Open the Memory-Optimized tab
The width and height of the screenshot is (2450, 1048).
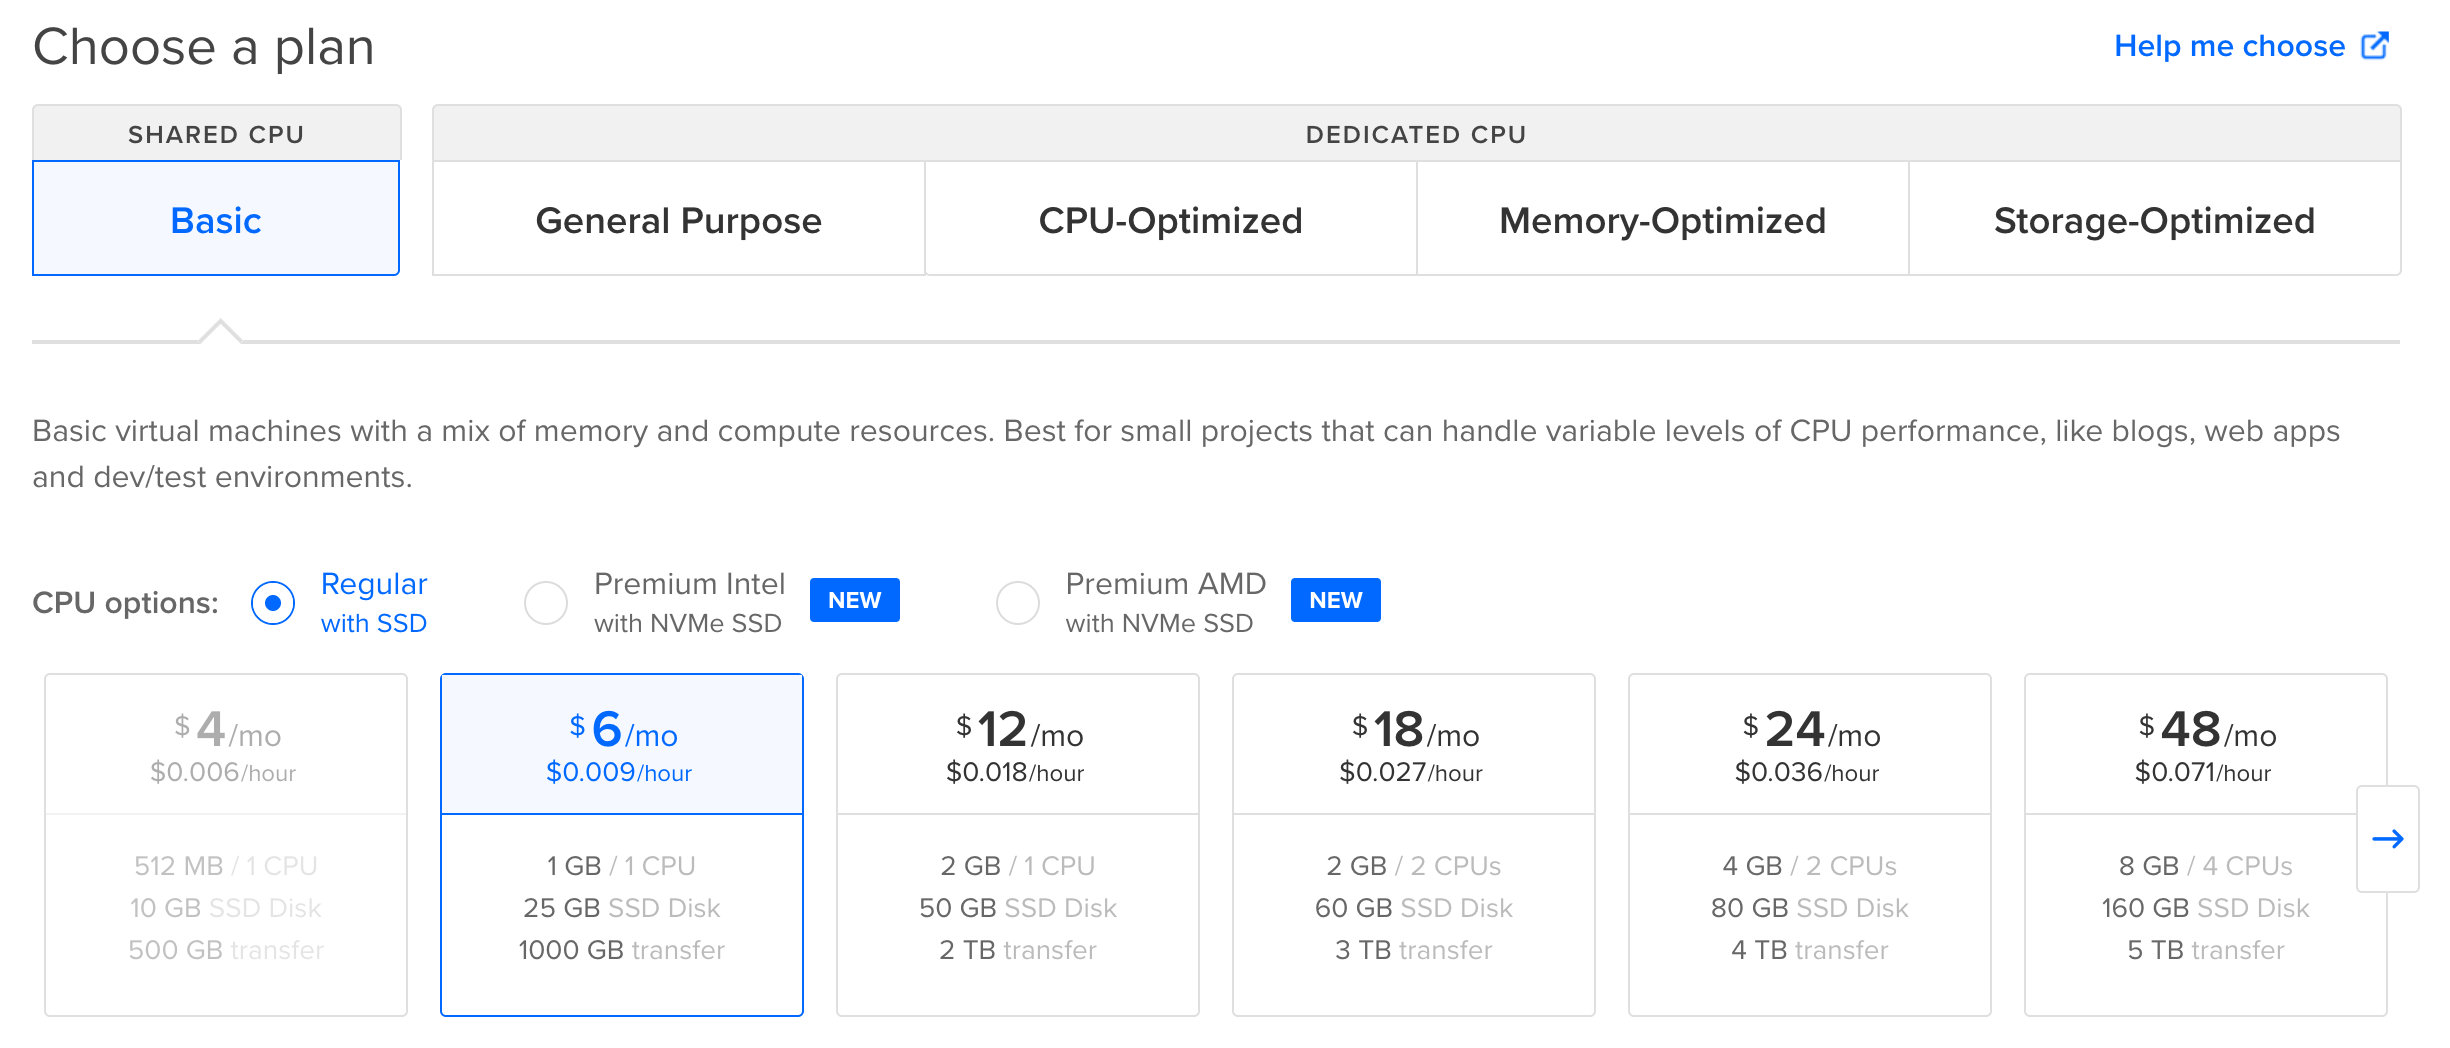coord(1663,219)
